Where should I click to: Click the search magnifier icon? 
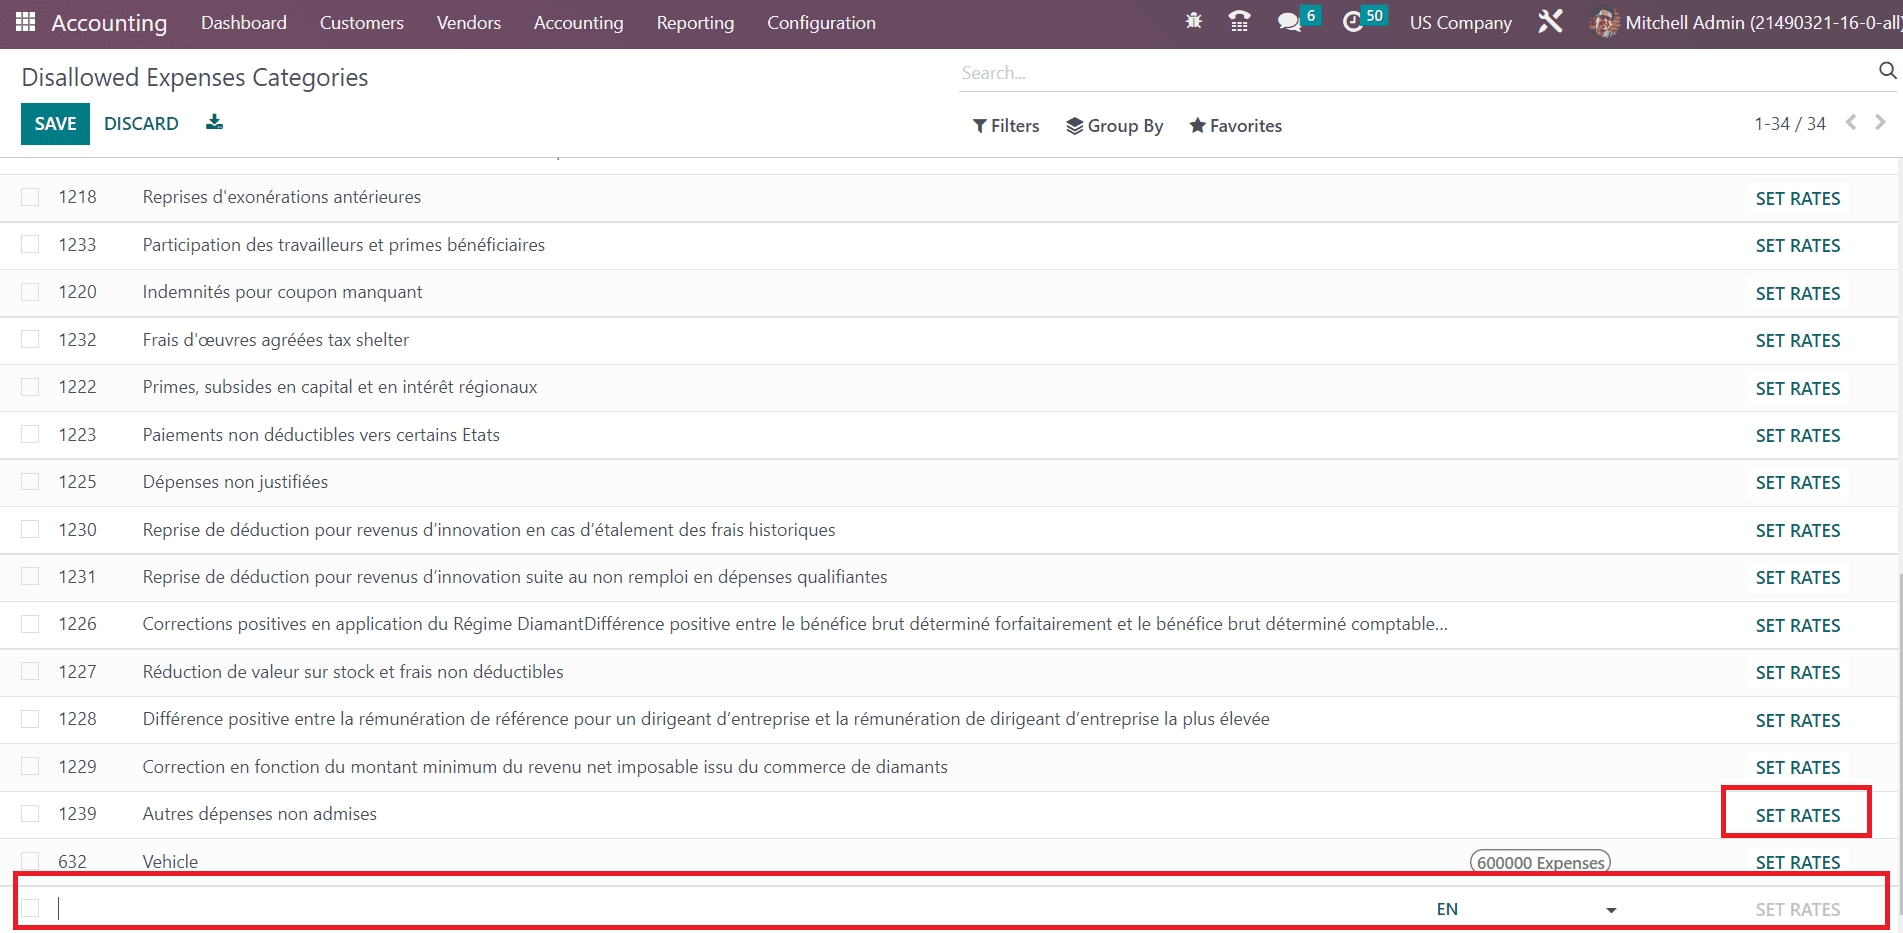(1887, 71)
